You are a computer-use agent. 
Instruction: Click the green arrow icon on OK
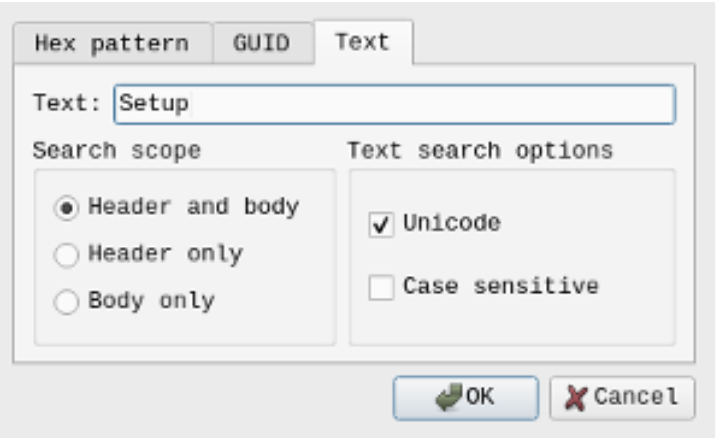[451, 396]
